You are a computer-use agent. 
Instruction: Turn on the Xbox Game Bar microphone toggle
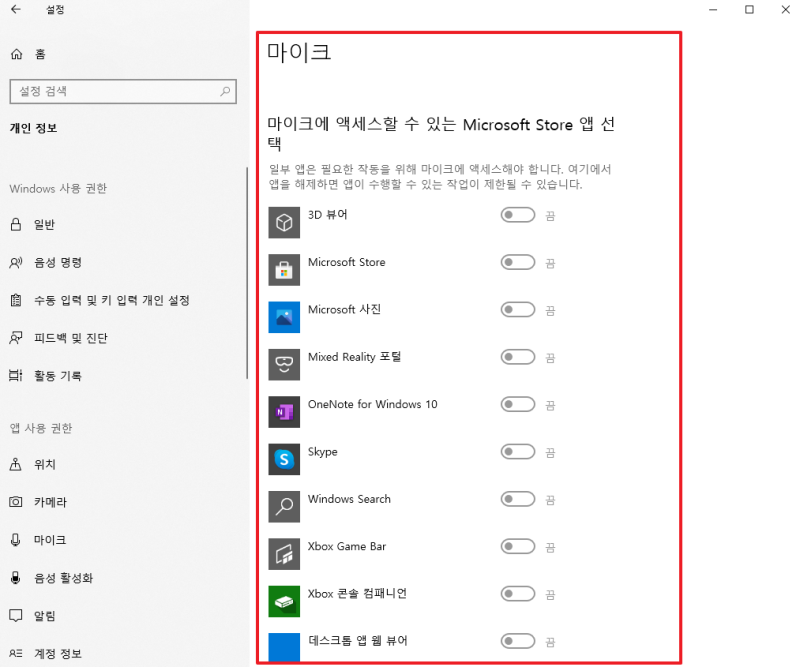(517, 546)
